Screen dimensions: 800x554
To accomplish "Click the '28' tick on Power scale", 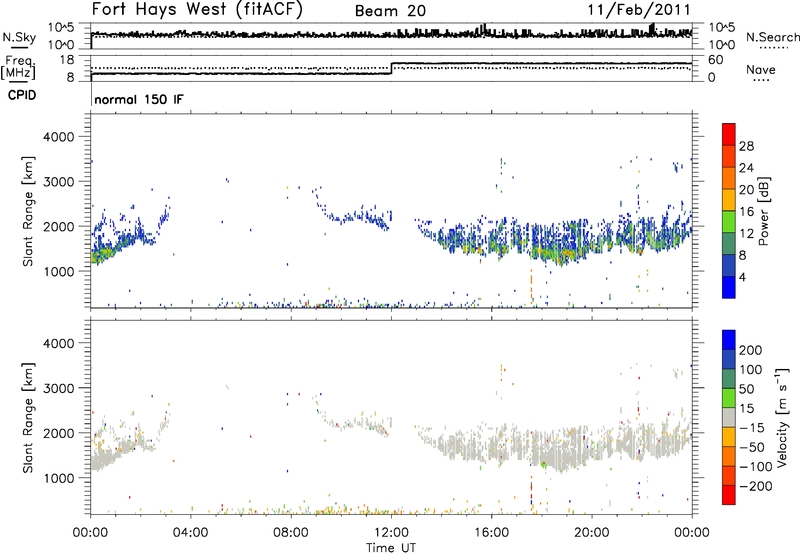I will [746, 146].
